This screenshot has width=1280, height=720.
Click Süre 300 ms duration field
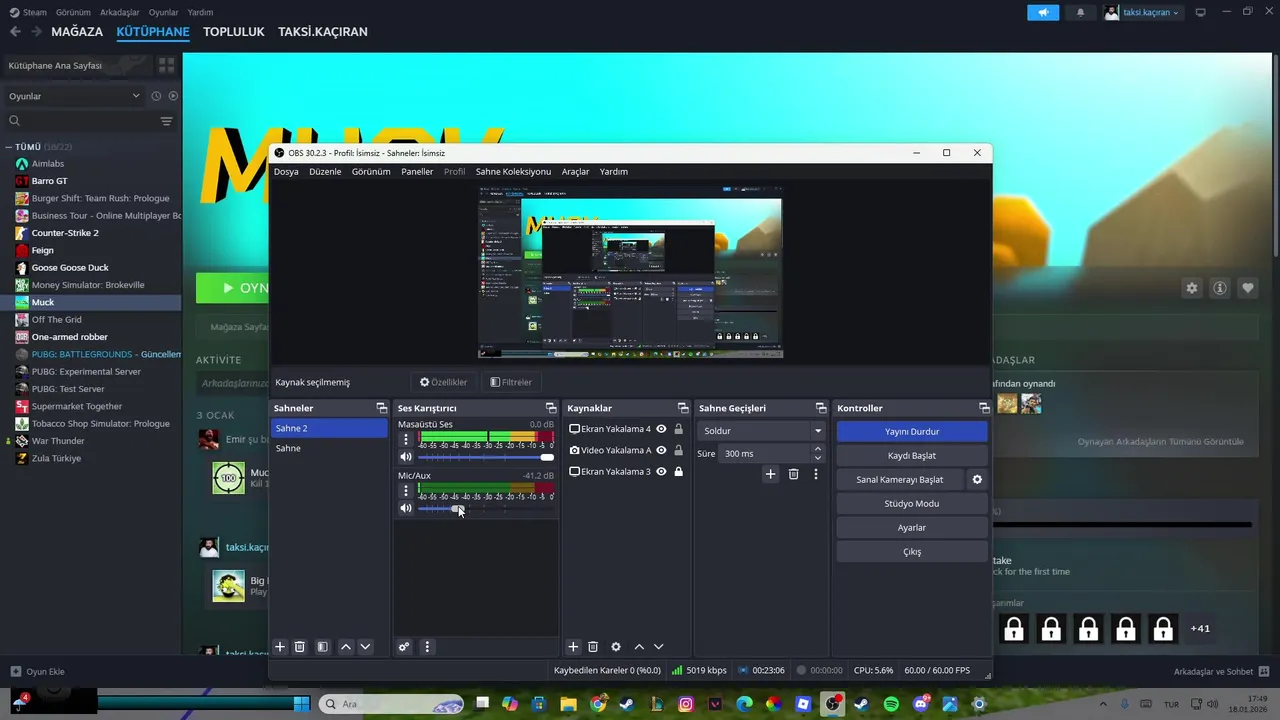tap(765, 454)
